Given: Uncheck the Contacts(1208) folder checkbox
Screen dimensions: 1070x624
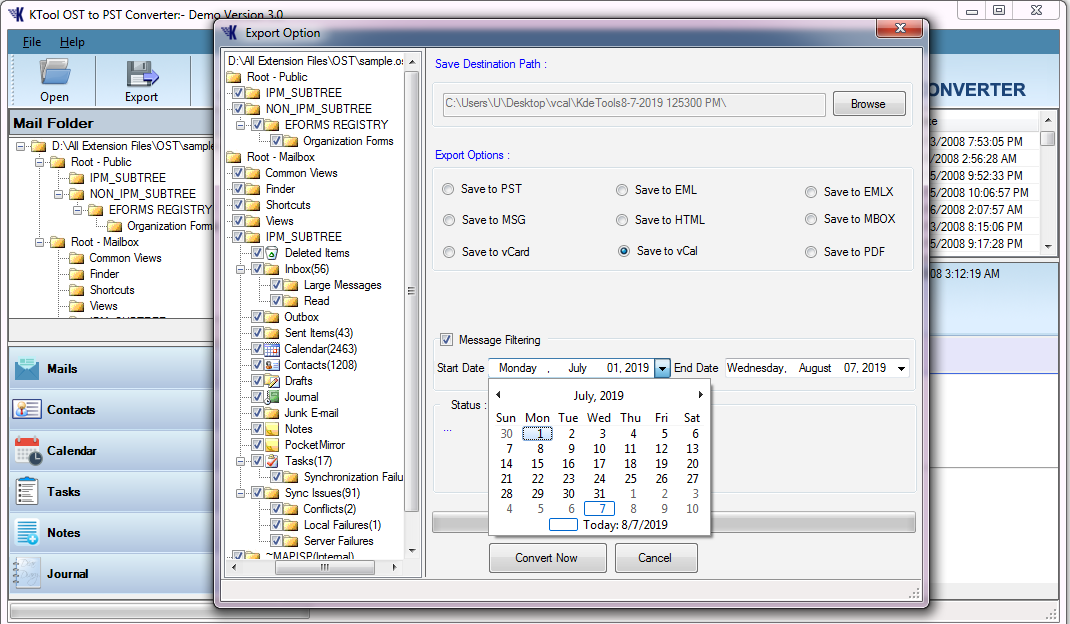Looking at the screenshot, I should 257,365.
